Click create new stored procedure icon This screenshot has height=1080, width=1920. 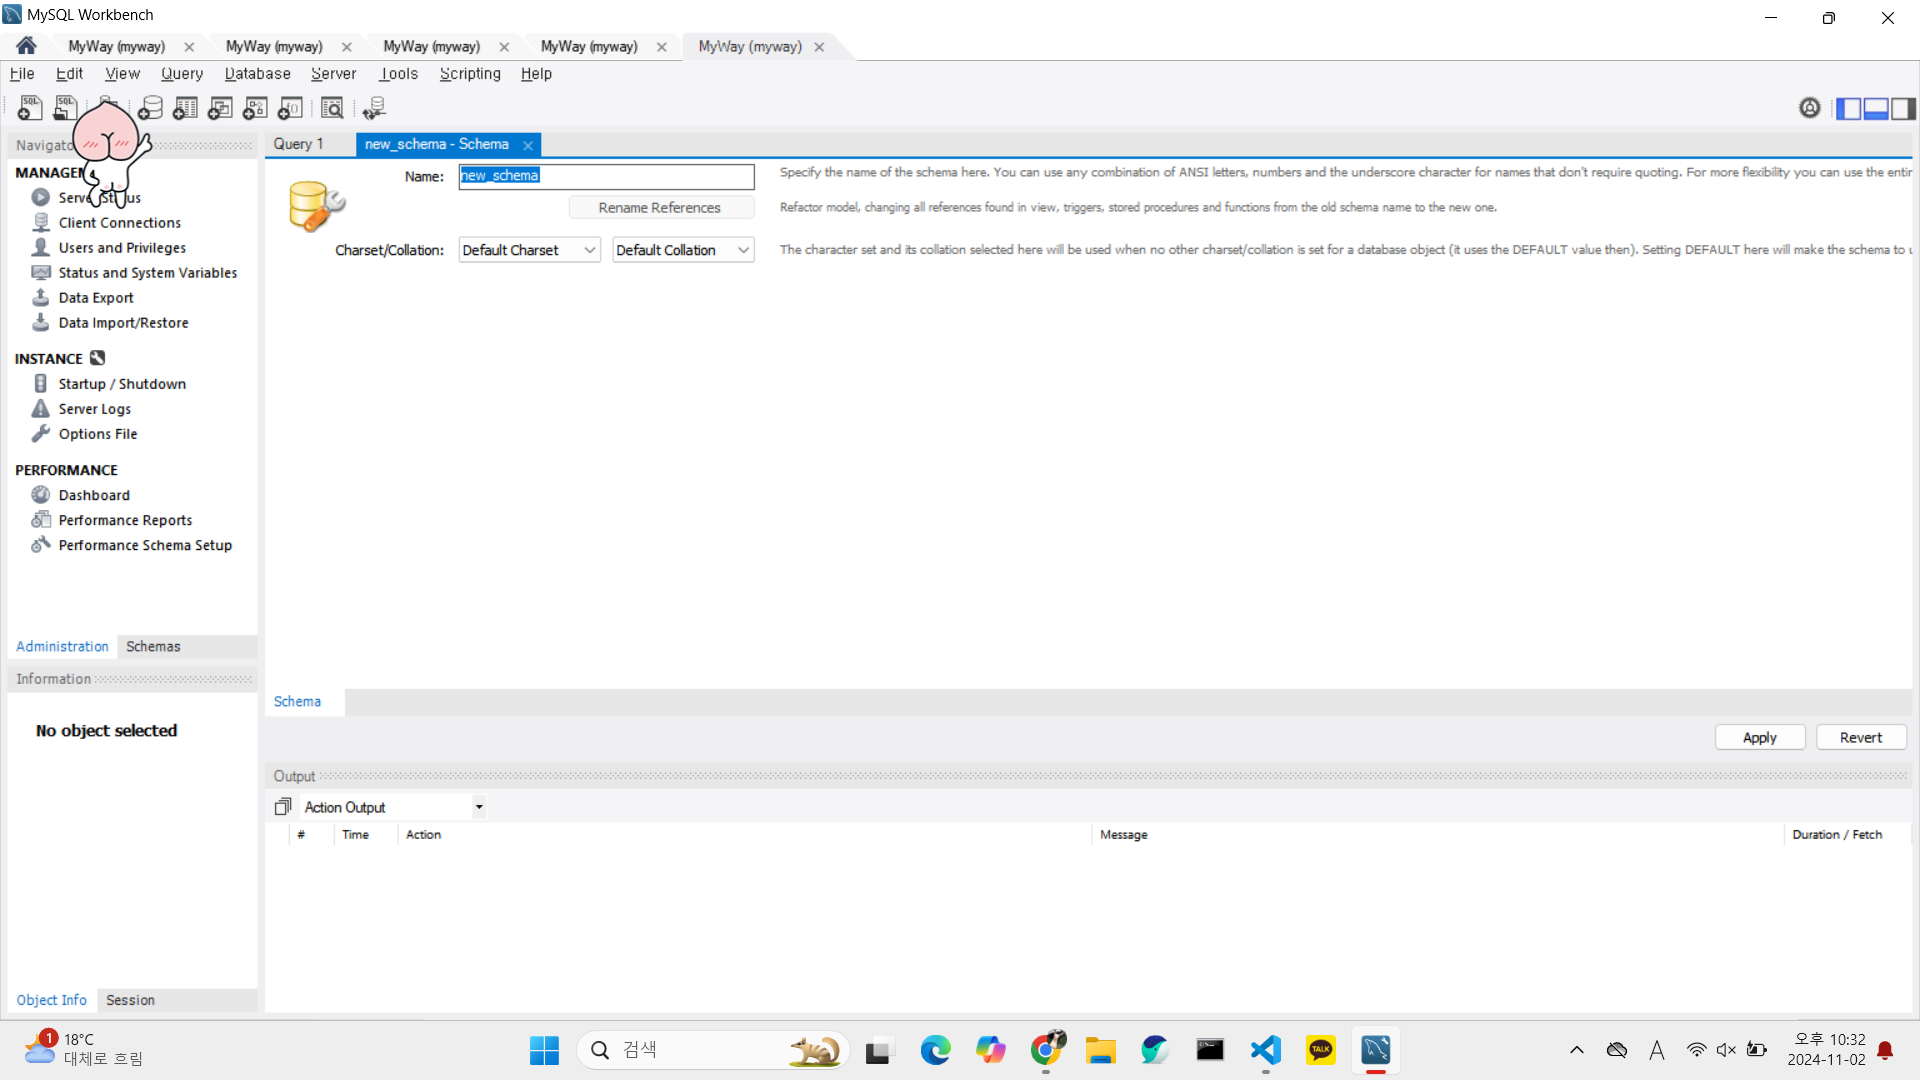coord(256,108)
